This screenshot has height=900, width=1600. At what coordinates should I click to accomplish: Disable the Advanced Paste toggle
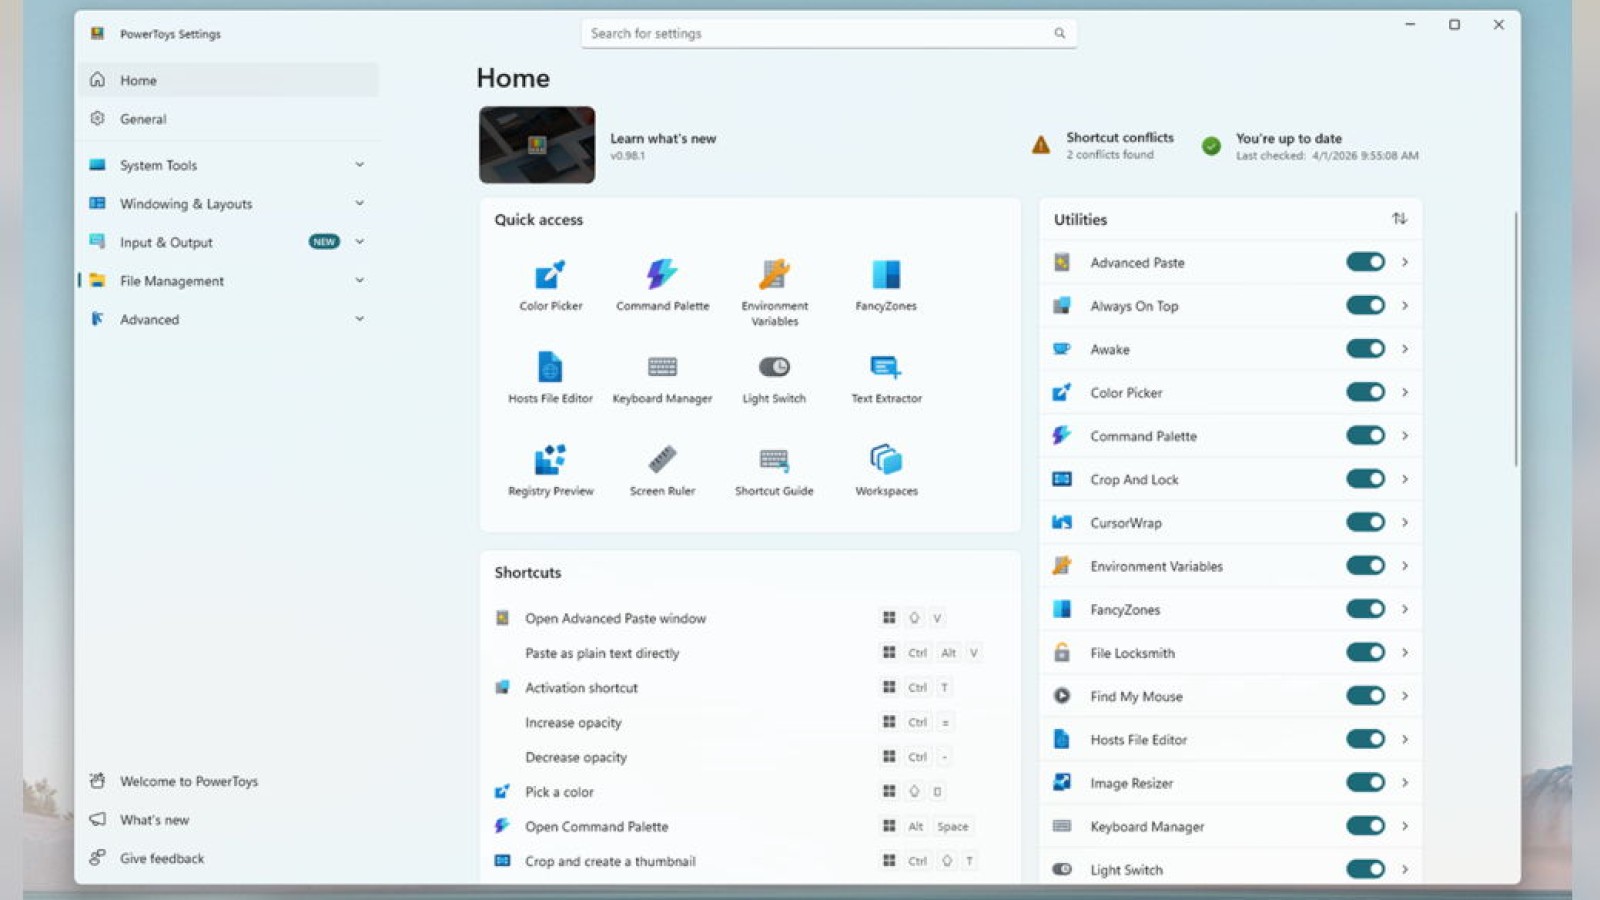coord(1365,262)
